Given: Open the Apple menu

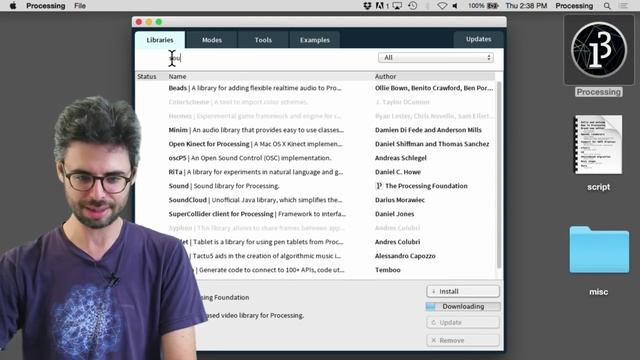Looking at the screenshot, I should (x=13, y=6).
